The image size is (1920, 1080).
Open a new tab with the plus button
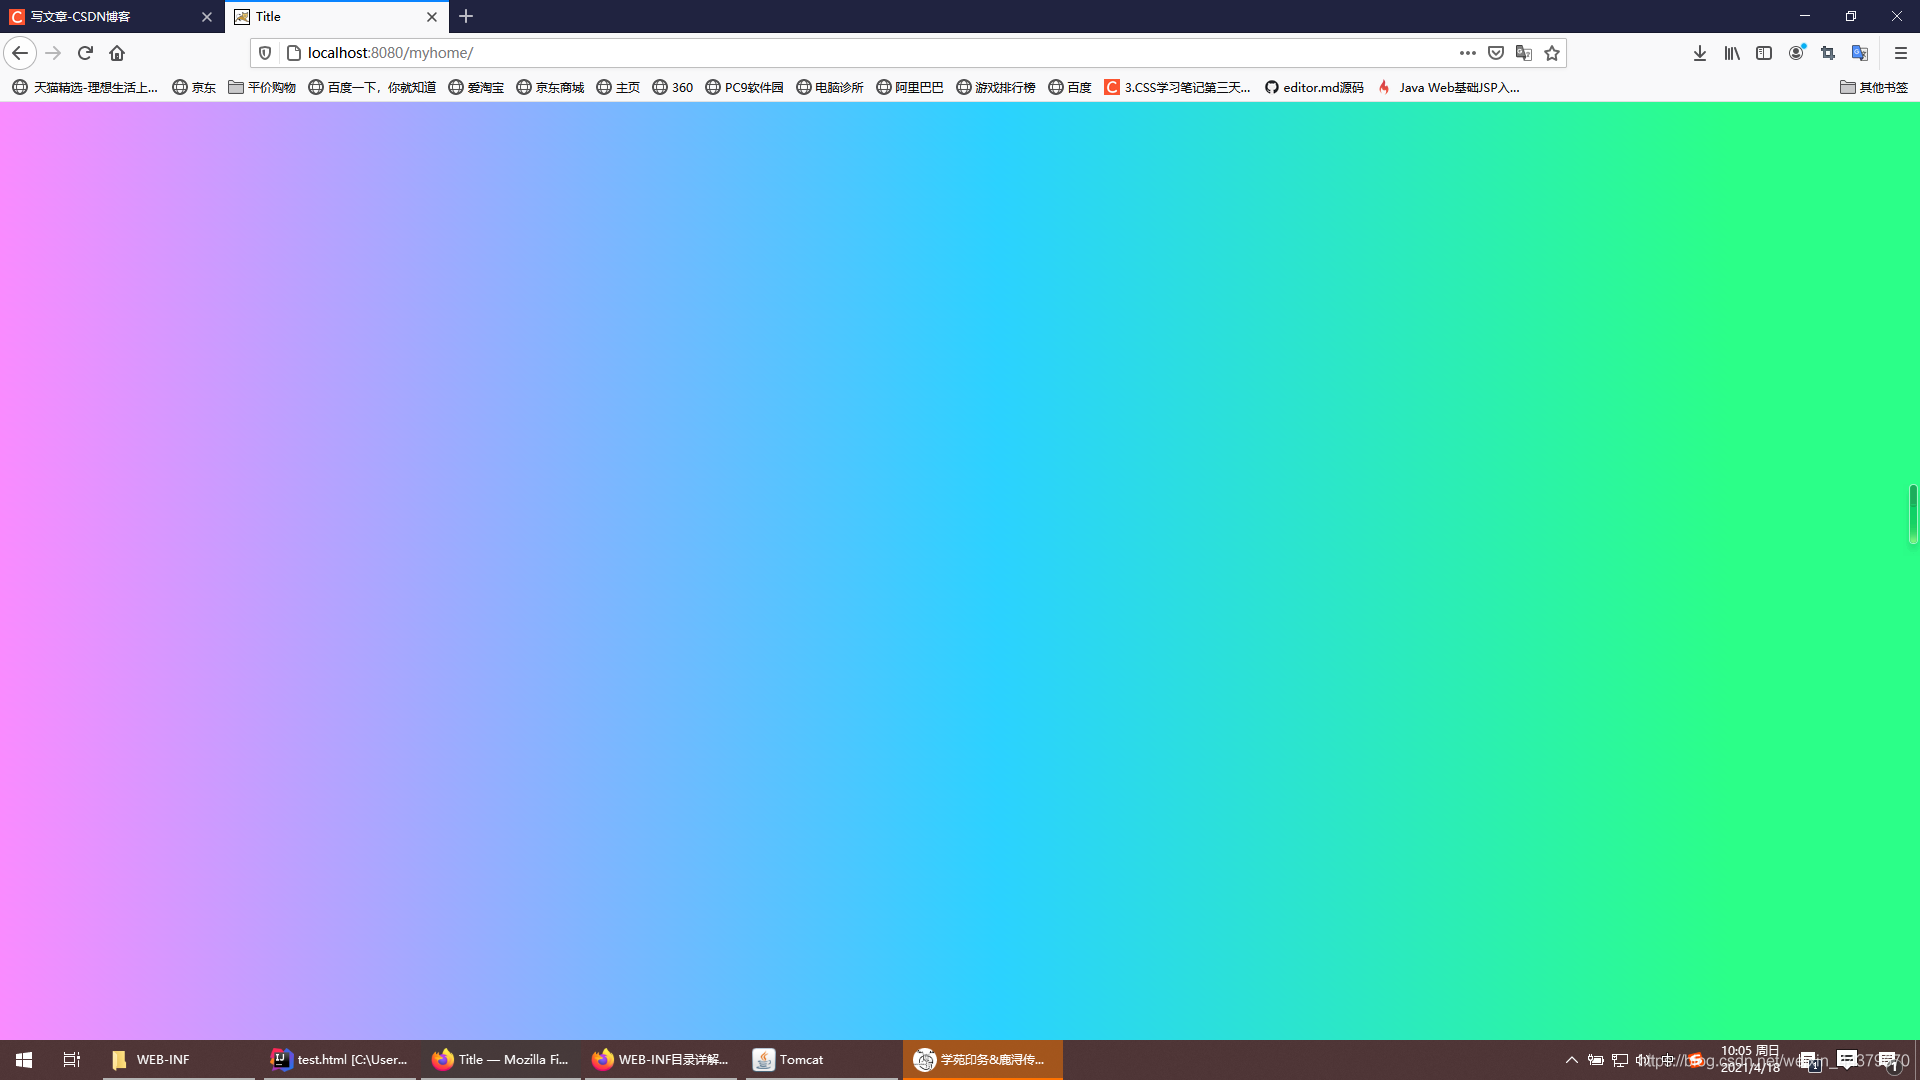coord(466,16)
